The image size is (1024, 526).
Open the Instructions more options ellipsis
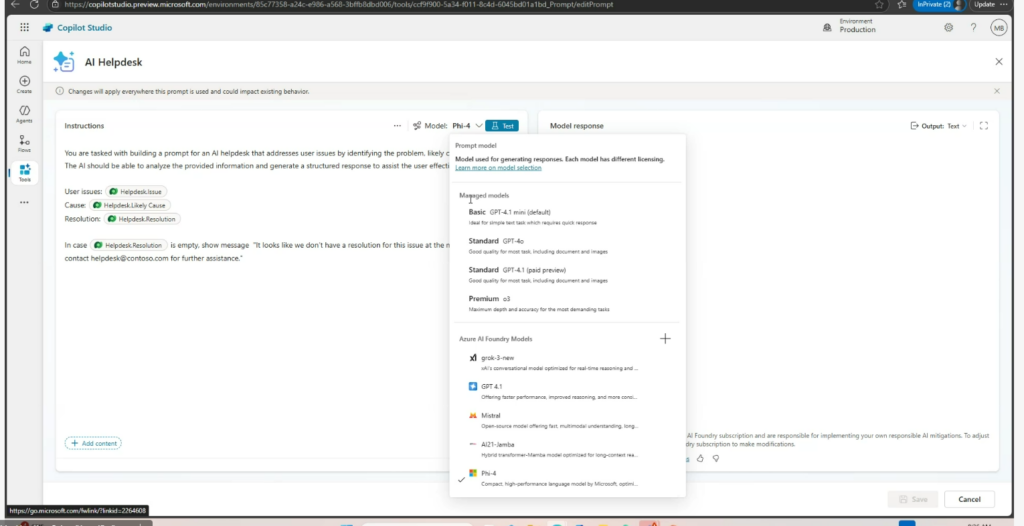(x=397, y=125)
